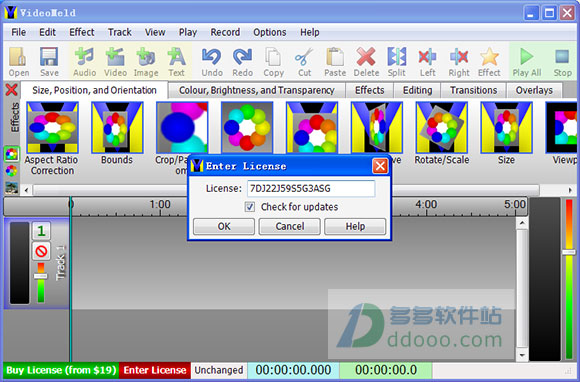Click the License key input field
580x382 pixels.
[x=311, y=189]
